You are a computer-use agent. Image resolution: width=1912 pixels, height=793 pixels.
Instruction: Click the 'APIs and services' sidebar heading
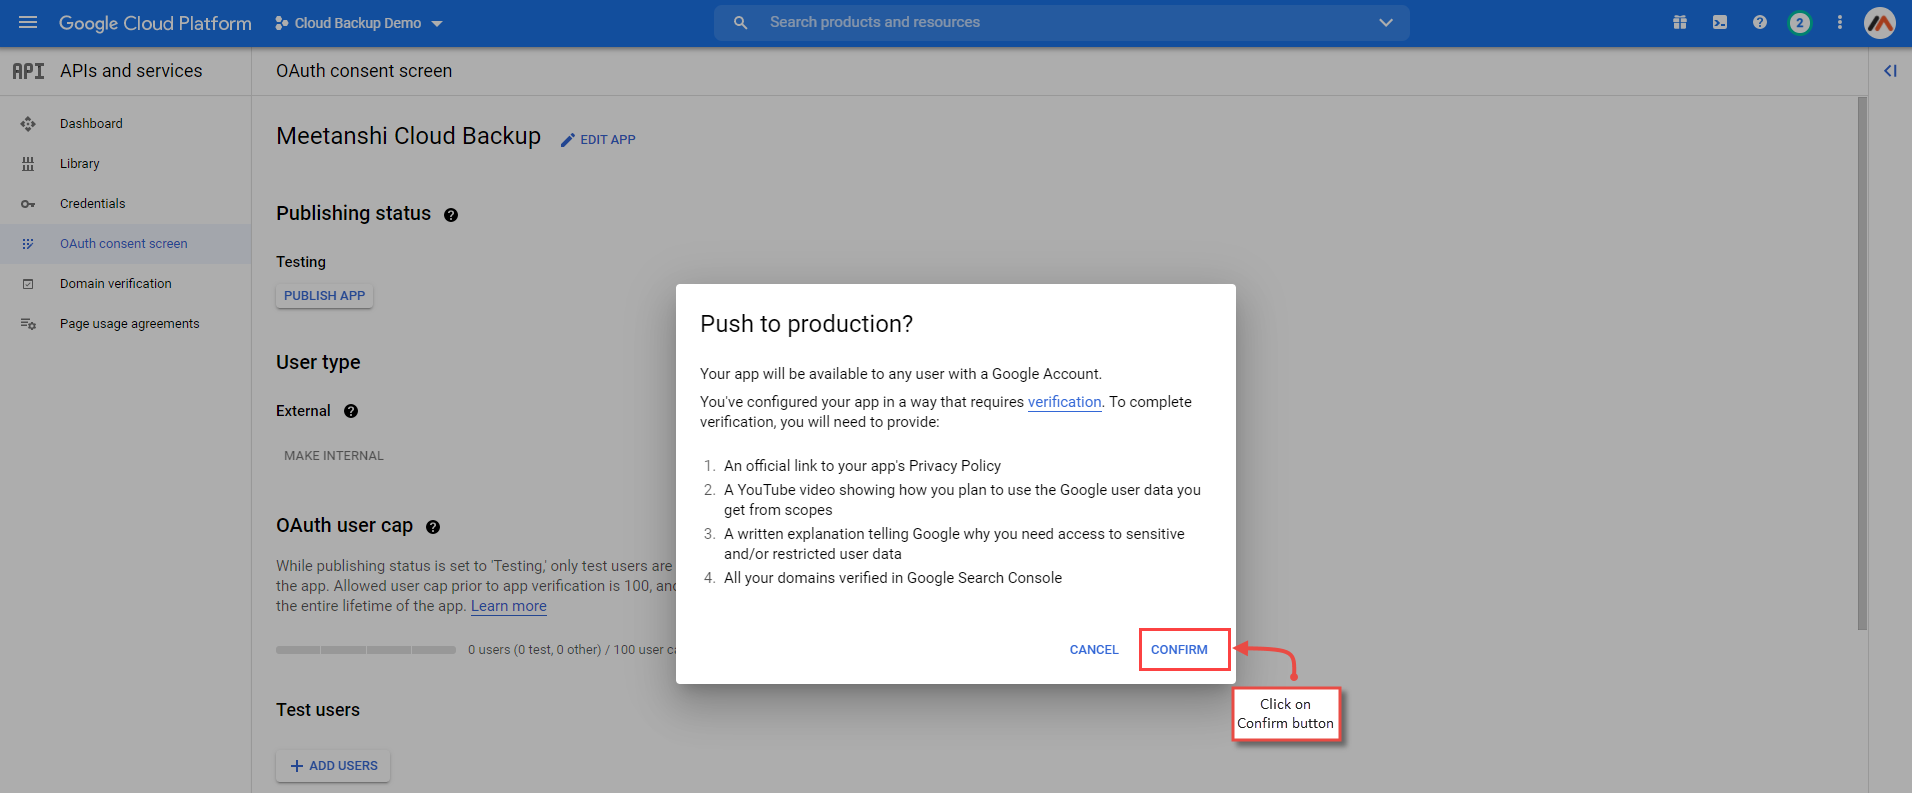(131, 71)
